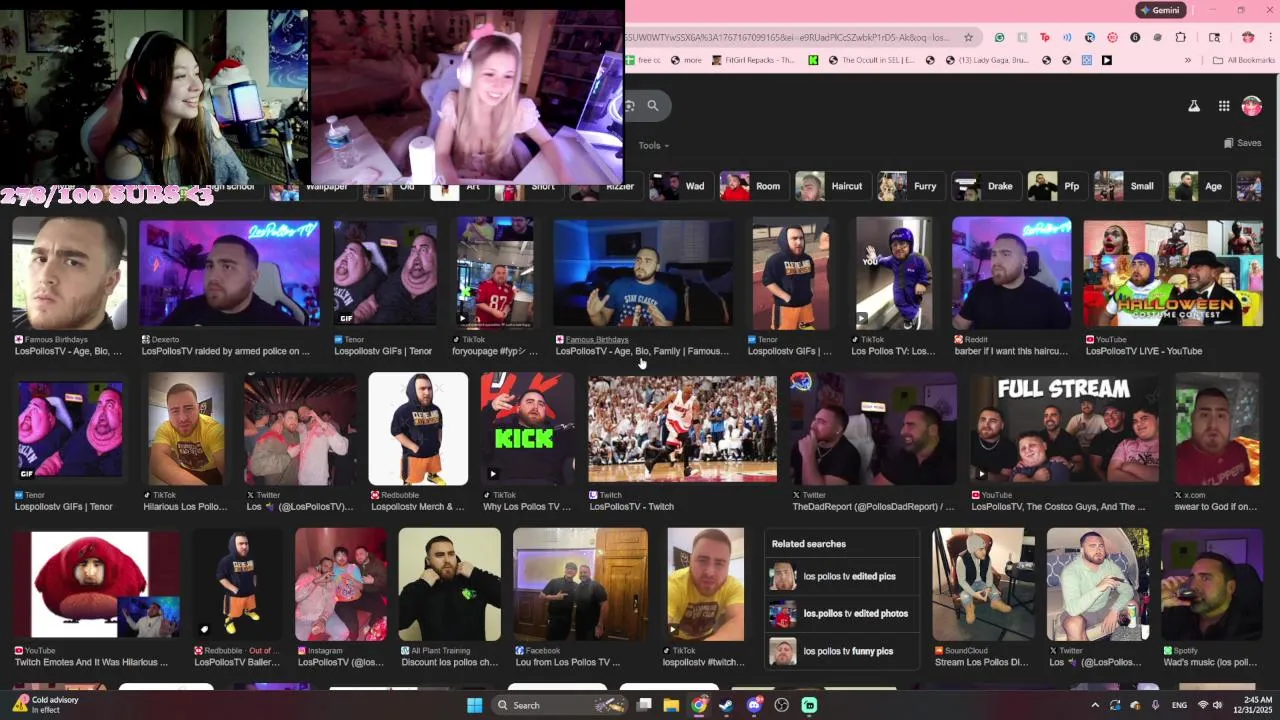Open the Google apps grid
Image resolution: width=1280 pixels, height=720 pixels.
[x=1224, y=106]
